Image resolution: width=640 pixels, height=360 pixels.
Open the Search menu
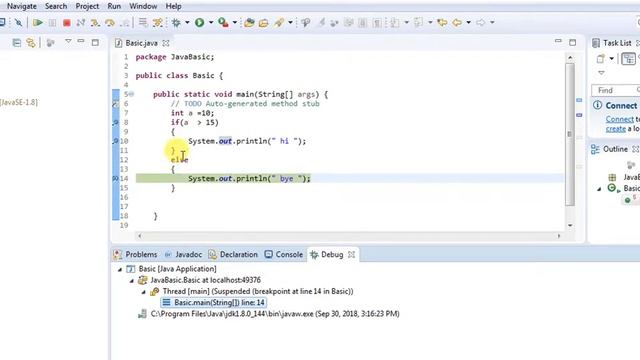coord(56,6)
